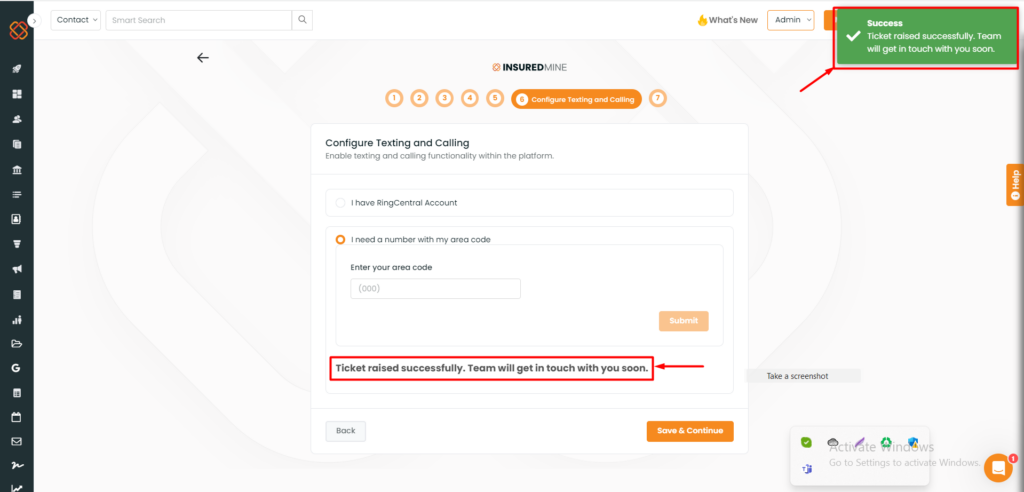Click the funnel pipeline sidebar icon

[17, 244]
